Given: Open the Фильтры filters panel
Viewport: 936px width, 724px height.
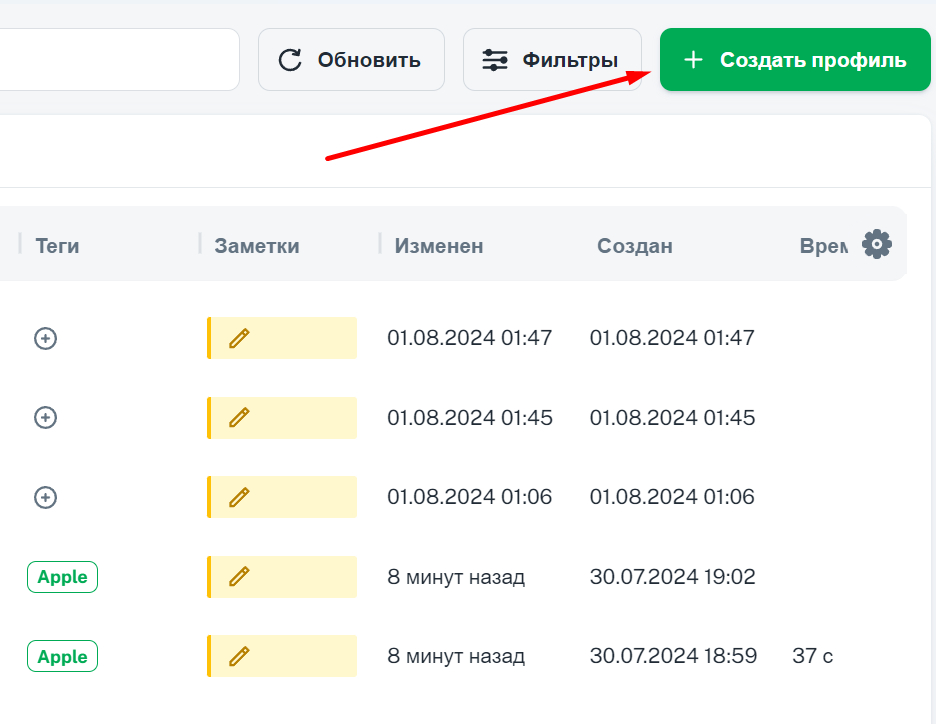Looking at the screenshot, I should (x=552, y=60).
